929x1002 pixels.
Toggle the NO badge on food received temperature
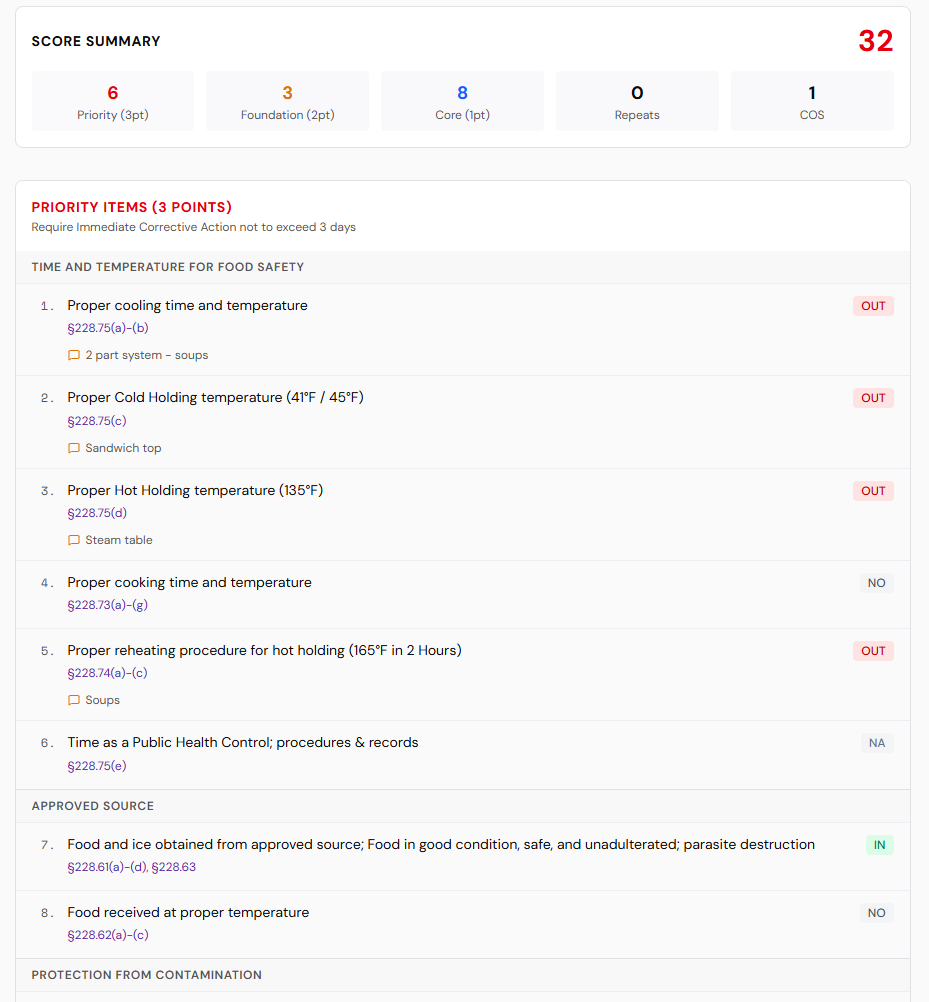tap(876, 912)
